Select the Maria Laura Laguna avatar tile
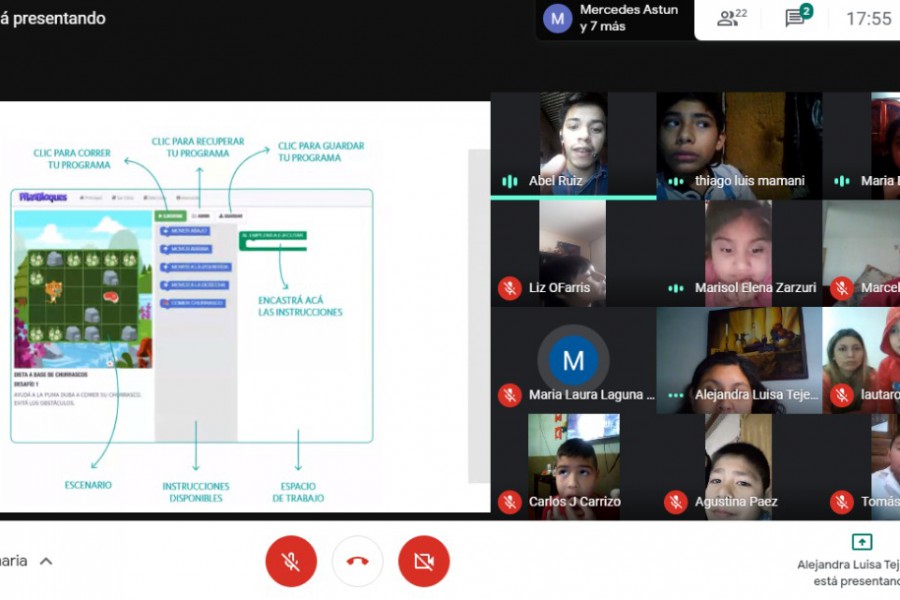The image size is (900, 600). [x=573, y=360]
